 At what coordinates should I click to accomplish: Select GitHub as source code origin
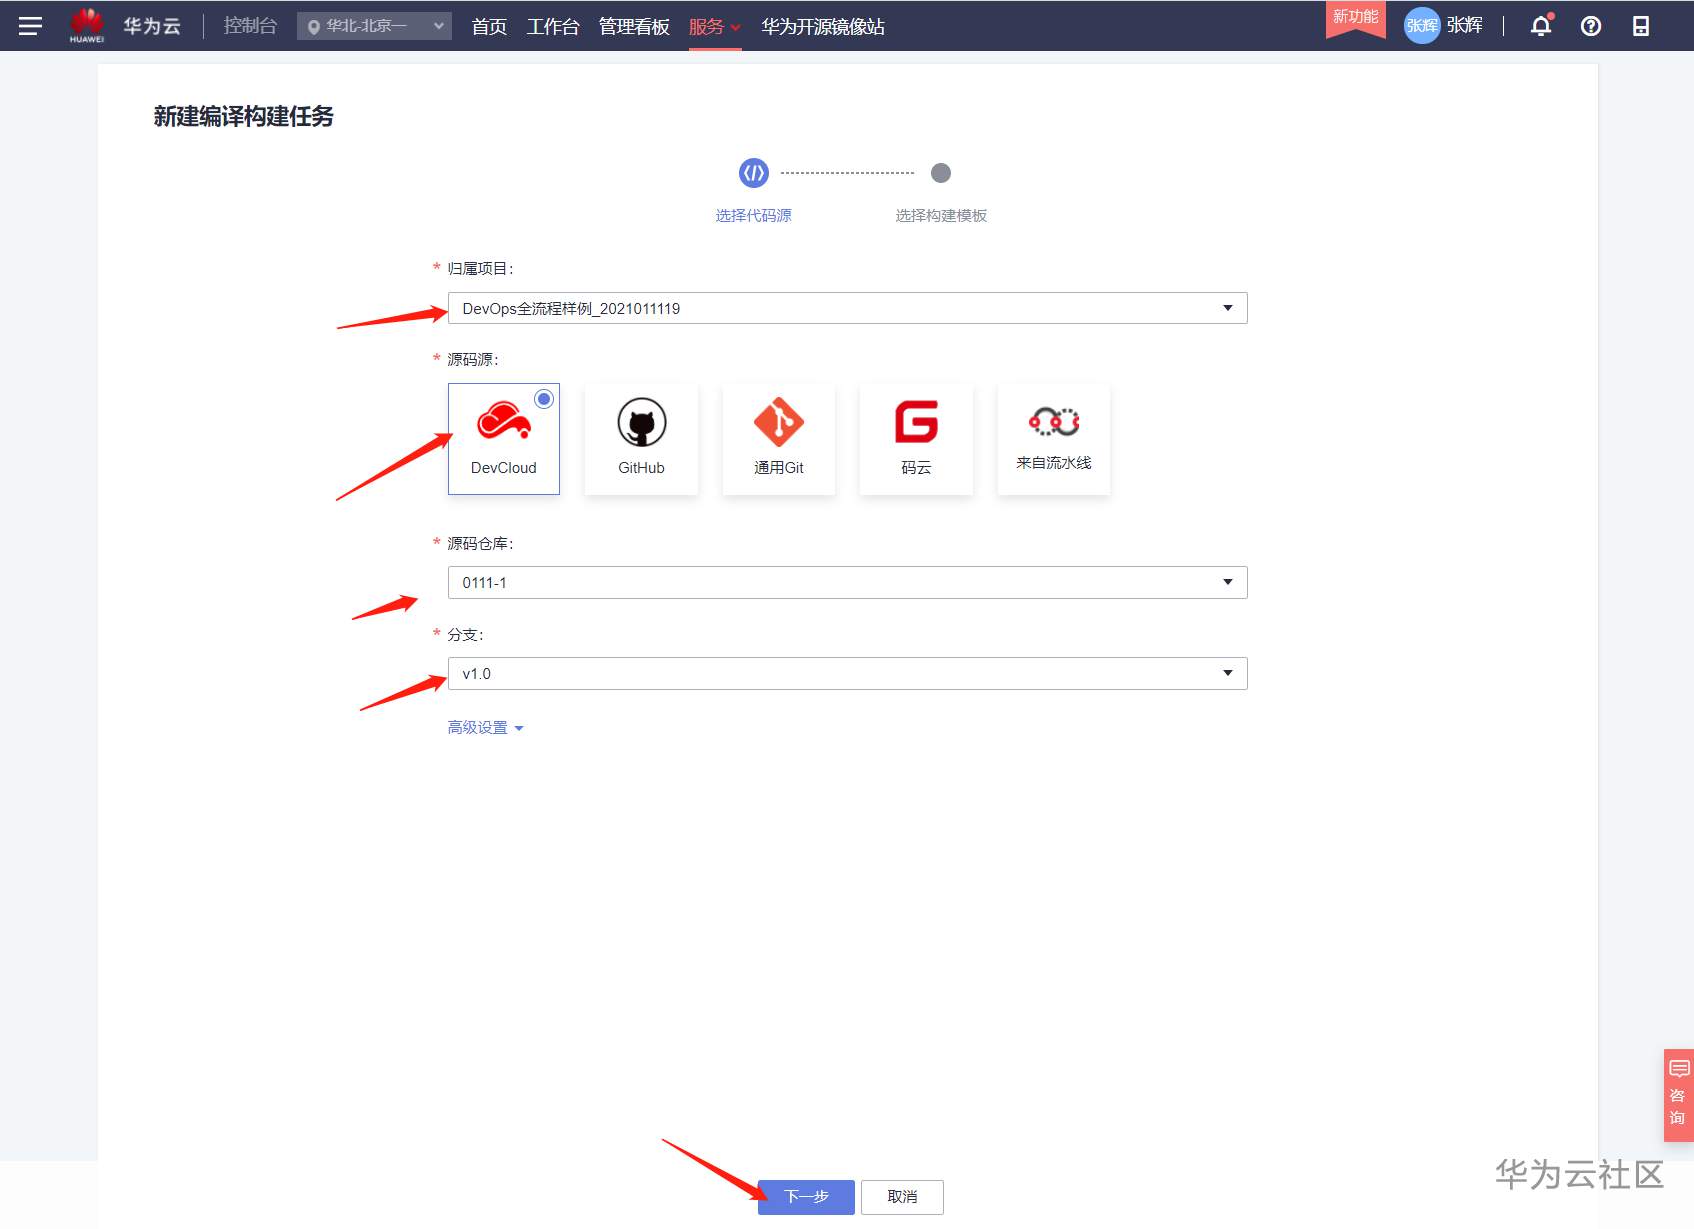pyautogui.click(x=641, y=439)
